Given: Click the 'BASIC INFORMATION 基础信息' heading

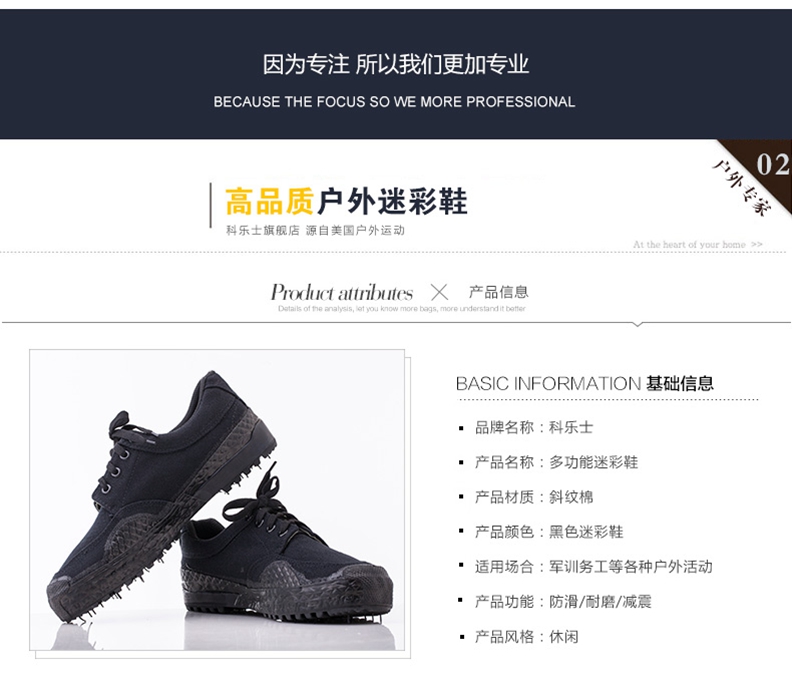Looking at the screenshot, I should 584,384.
